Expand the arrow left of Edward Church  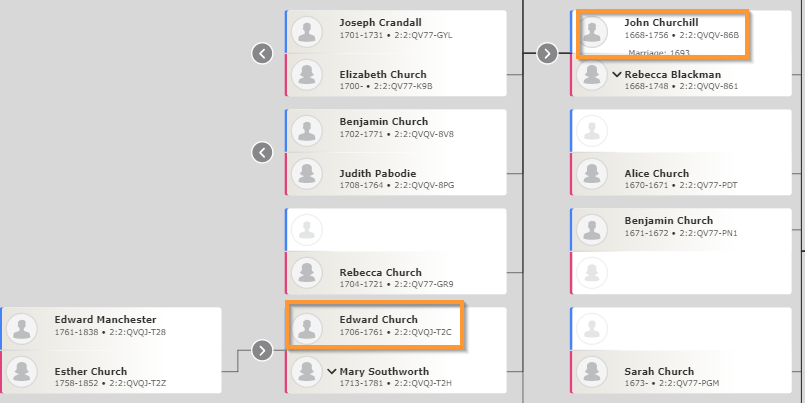(x=262, y=350)
